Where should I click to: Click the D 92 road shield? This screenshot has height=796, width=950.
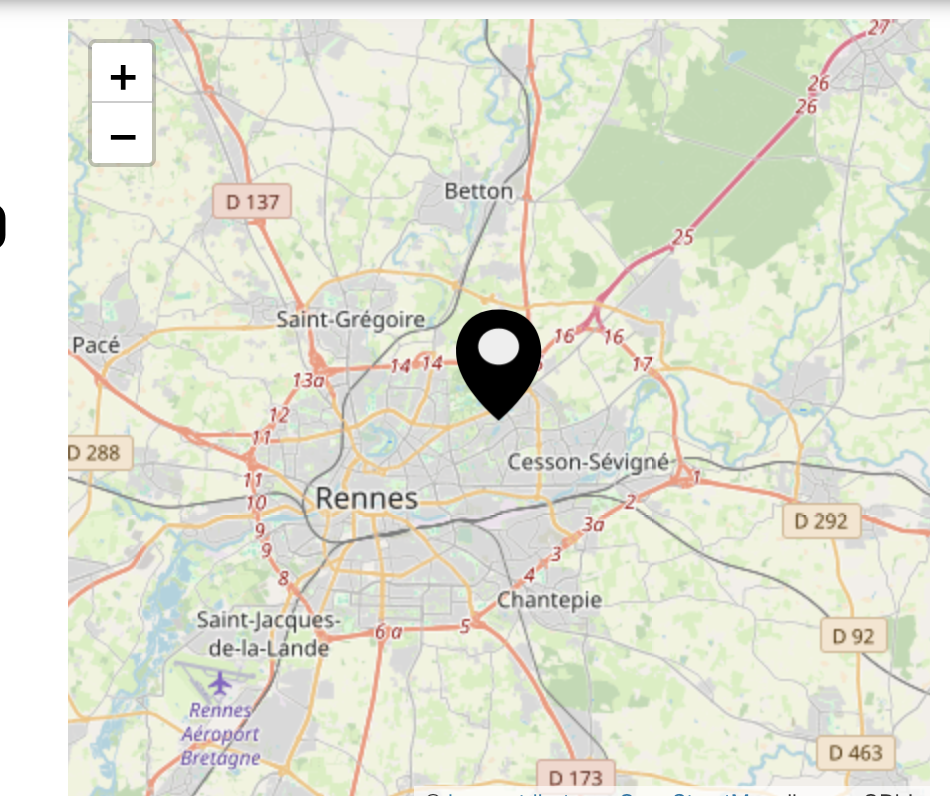pos(853,636)
